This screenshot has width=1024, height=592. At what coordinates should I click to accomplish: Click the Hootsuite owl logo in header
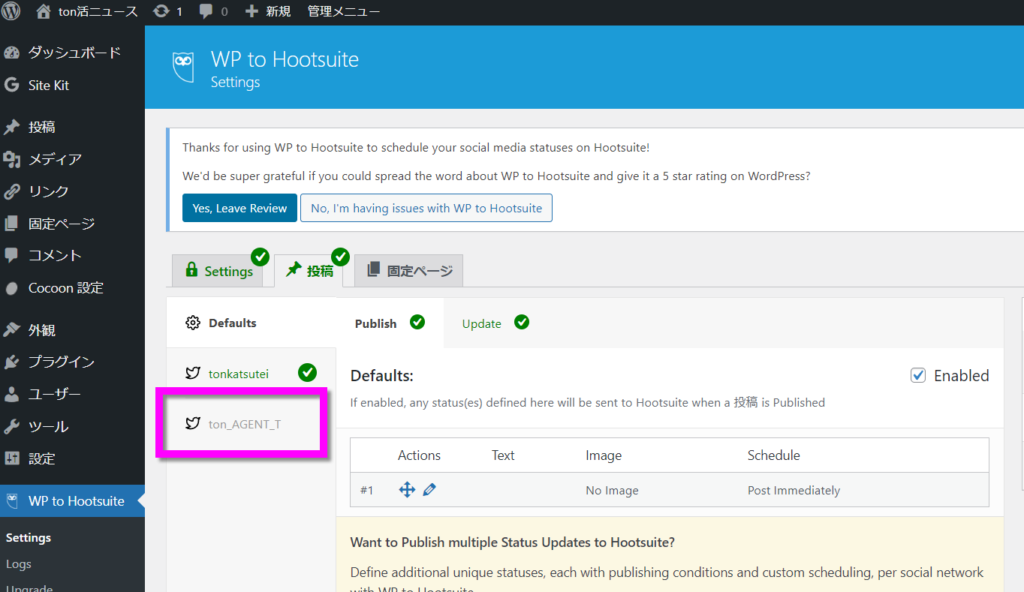[184, 67]
